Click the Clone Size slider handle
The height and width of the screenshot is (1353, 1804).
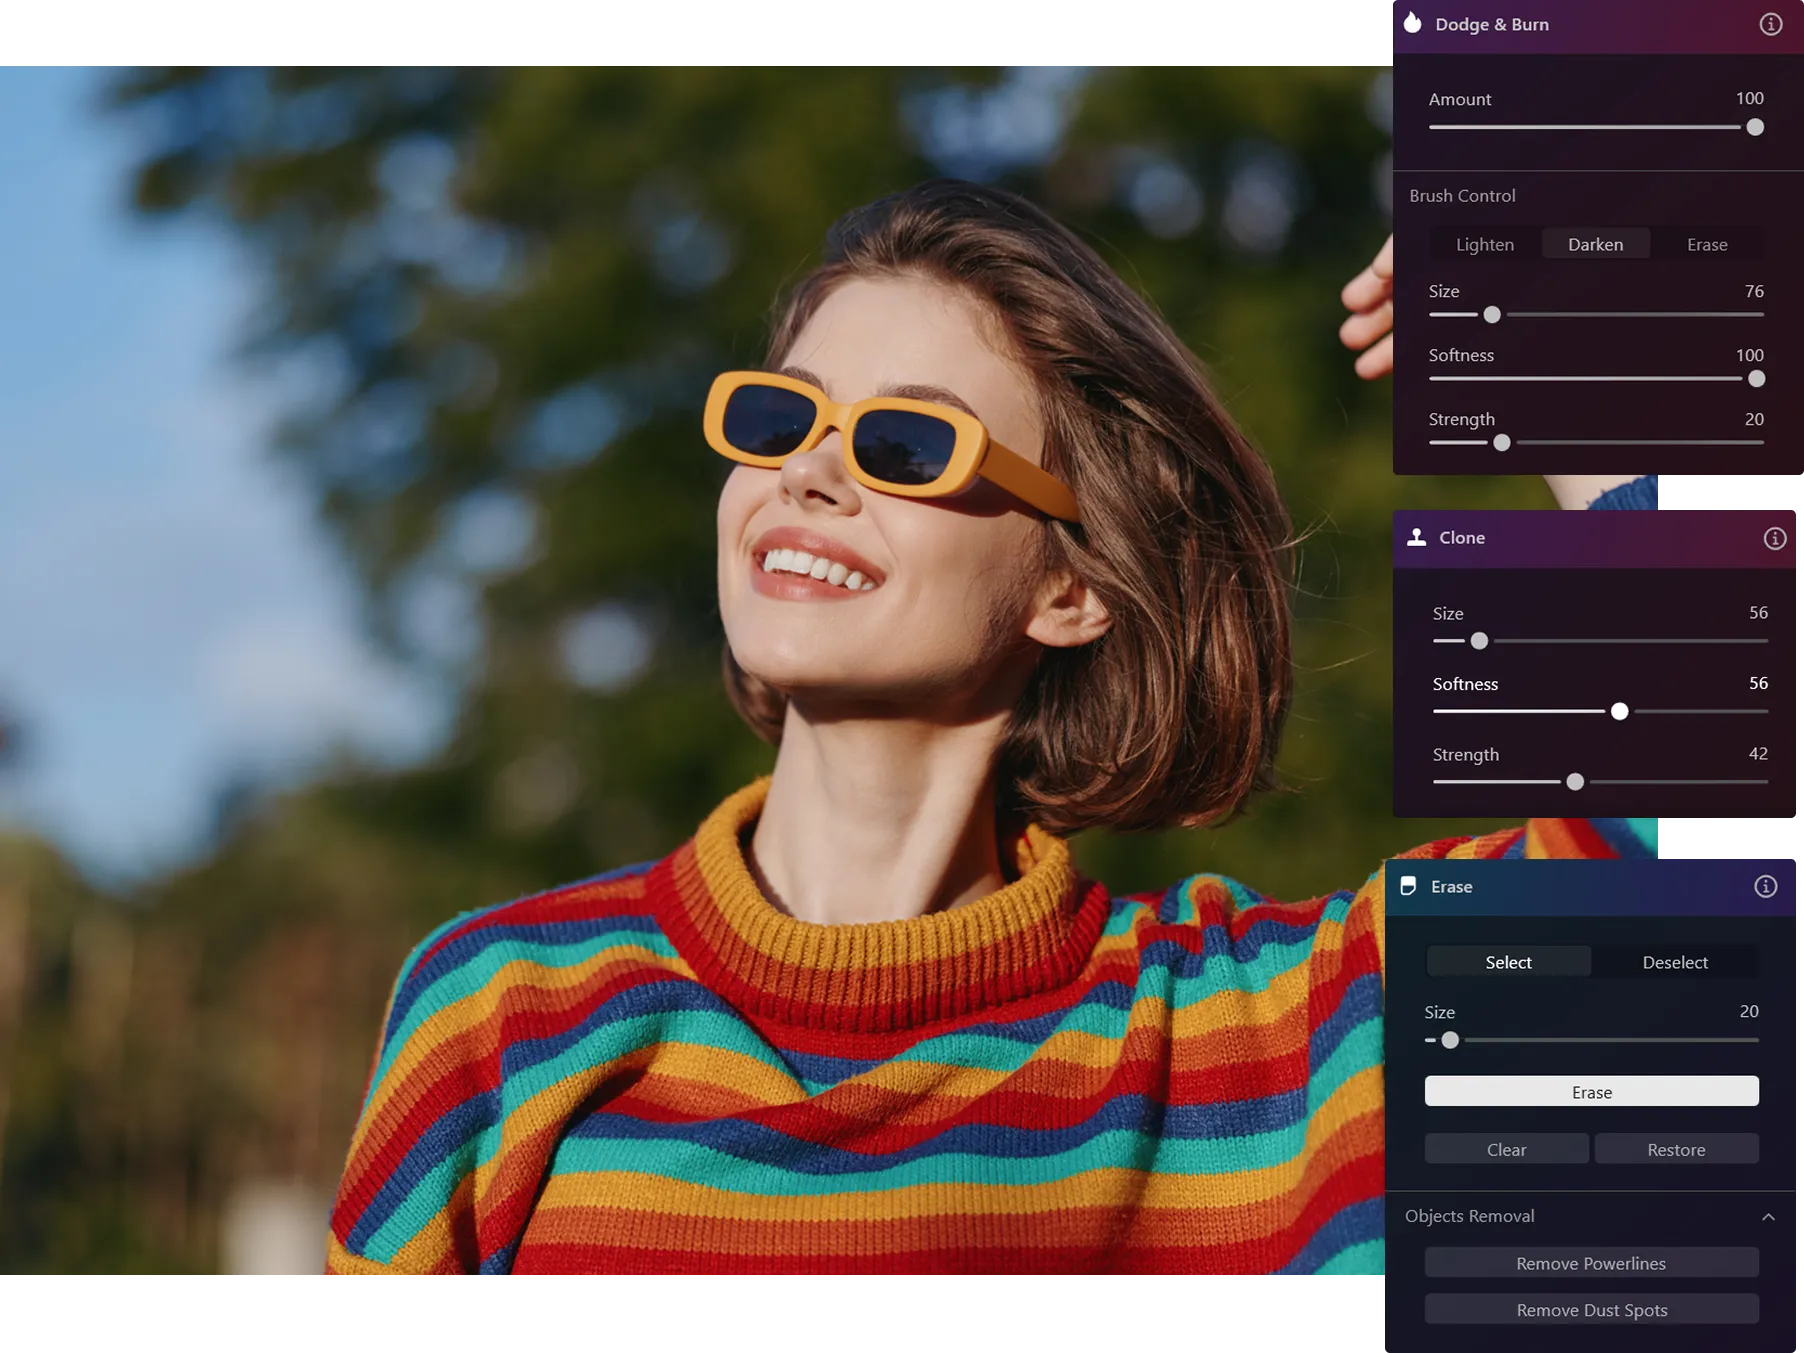(x=1479, y=640)
